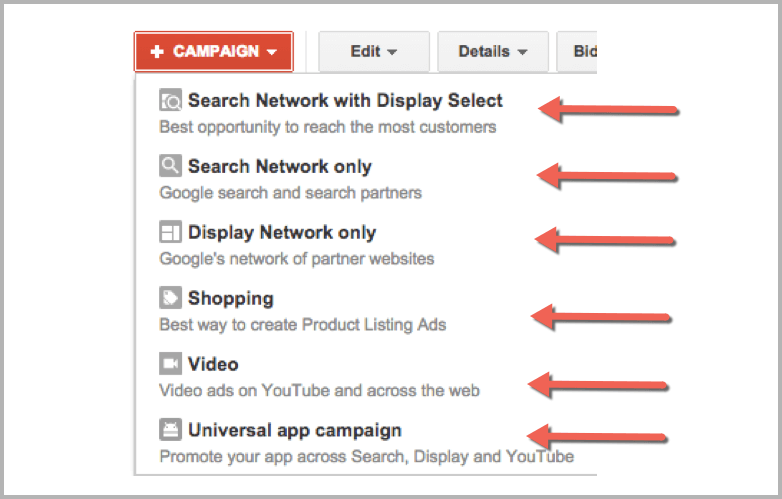Screen dimensions: 782x499
Task: Pick the Shopping campaign type
Action: (230, 299)
